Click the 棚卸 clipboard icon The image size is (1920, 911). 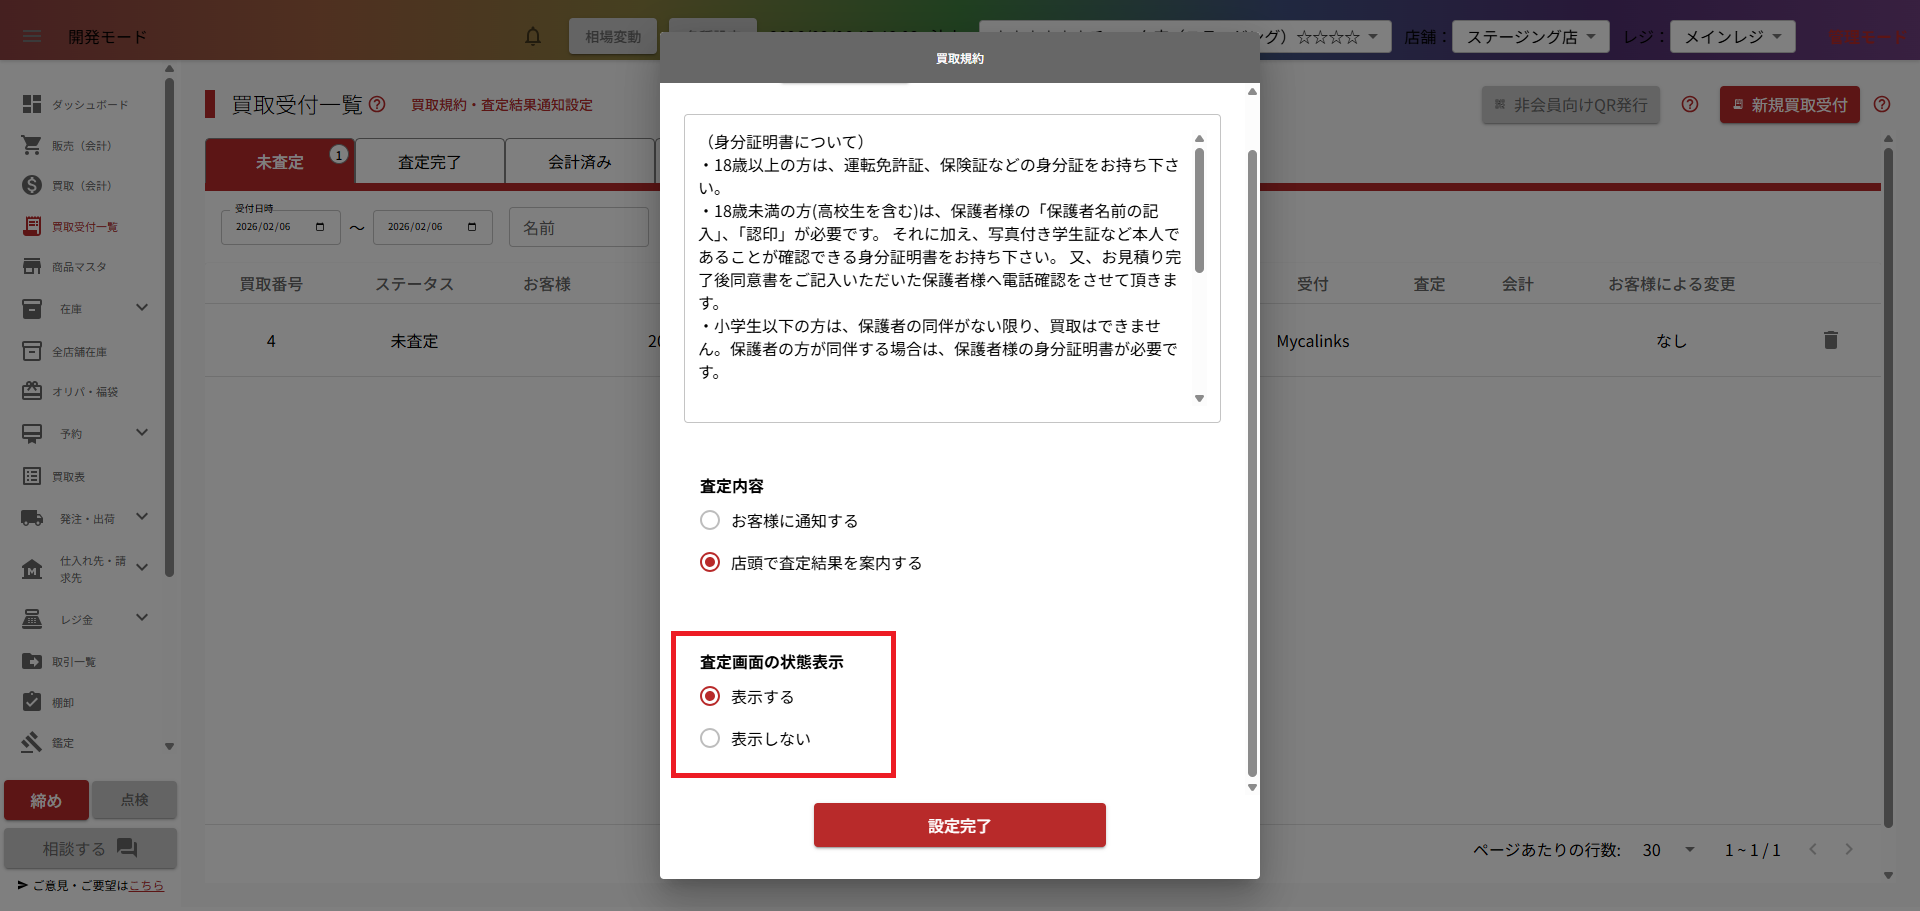pyautogui.click(x=32, y=702)
